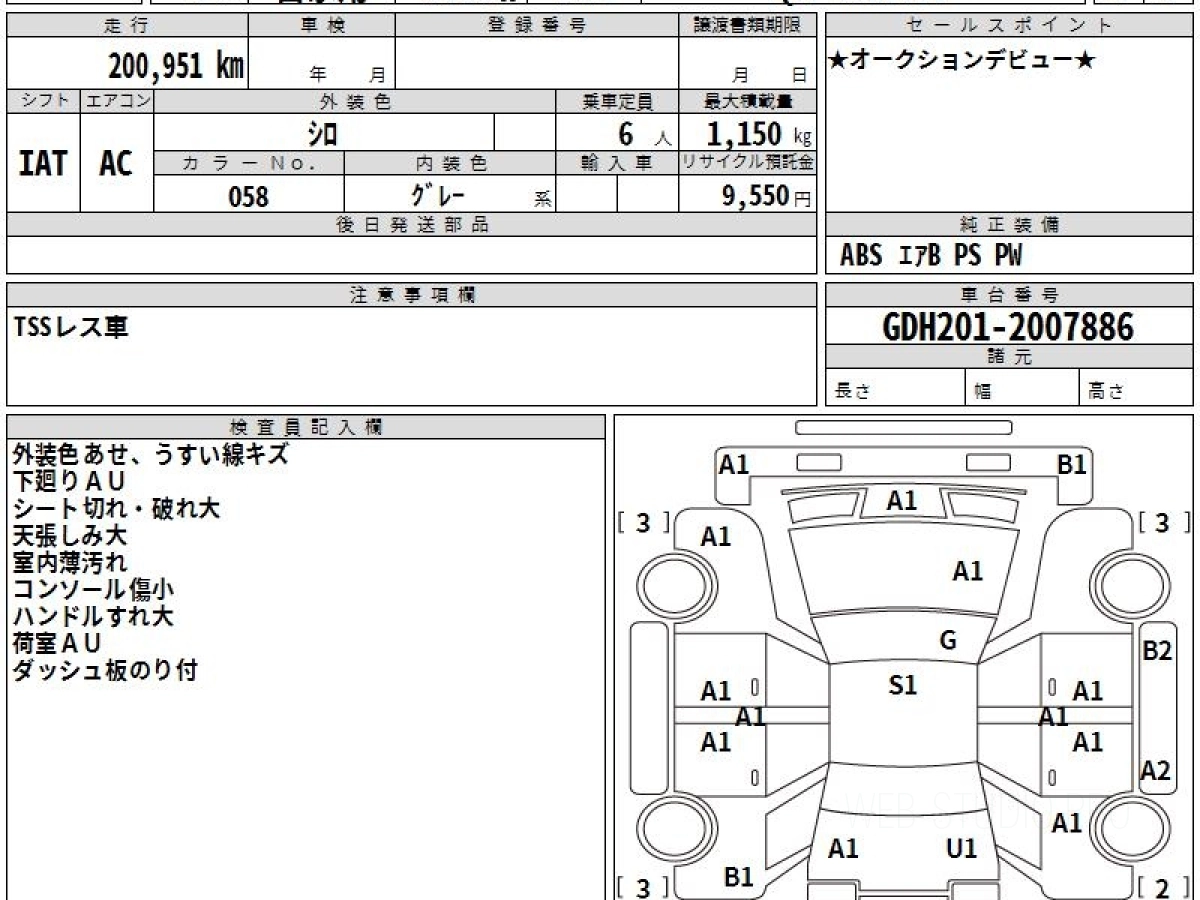Click the 高さ dimension label
Image resolution: width=1200 pixels, height=900 pixels.
(x=1106, y=392)
